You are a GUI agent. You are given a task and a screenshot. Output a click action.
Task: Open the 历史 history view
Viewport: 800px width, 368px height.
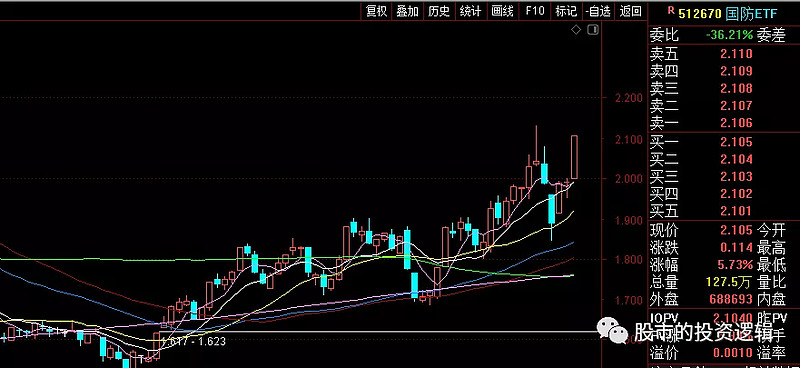439,11
